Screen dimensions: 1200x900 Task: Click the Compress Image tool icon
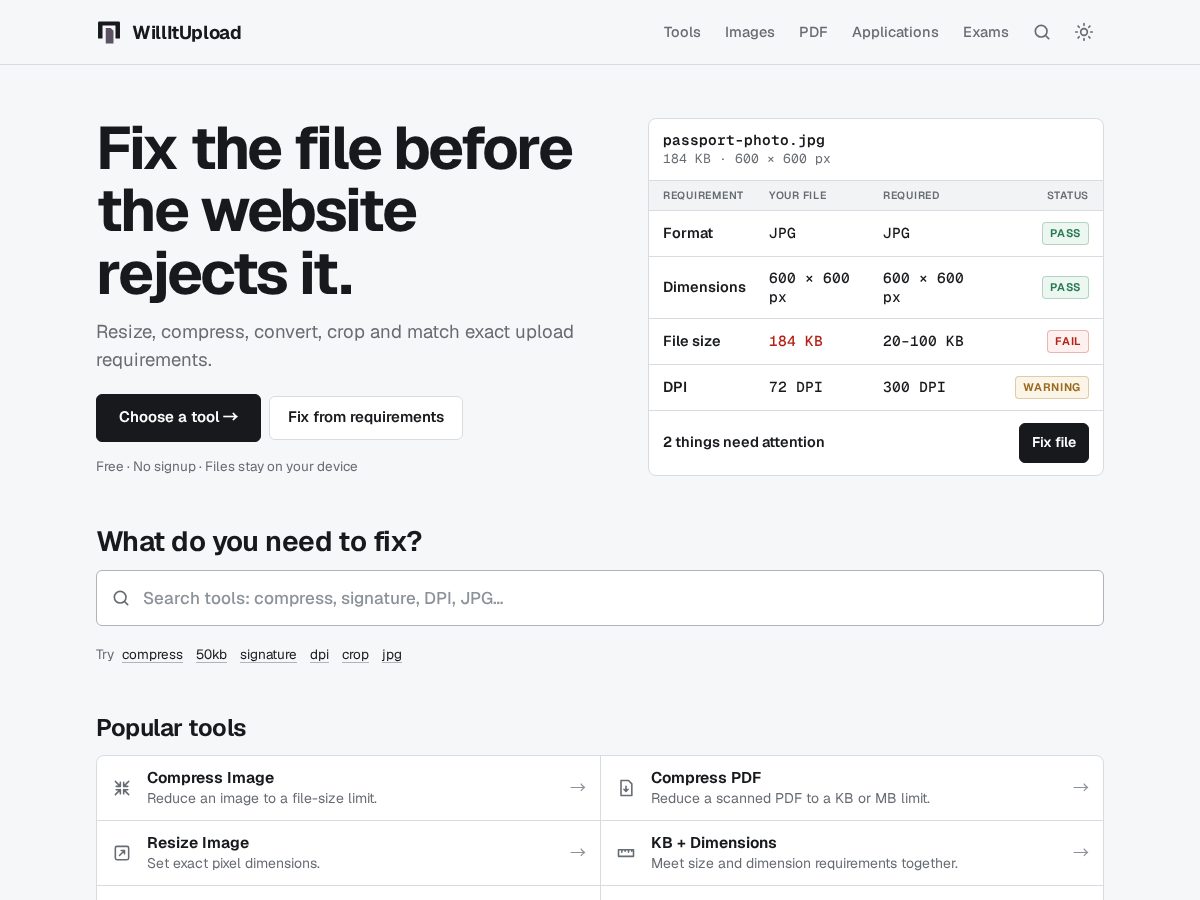coord(122,788)
